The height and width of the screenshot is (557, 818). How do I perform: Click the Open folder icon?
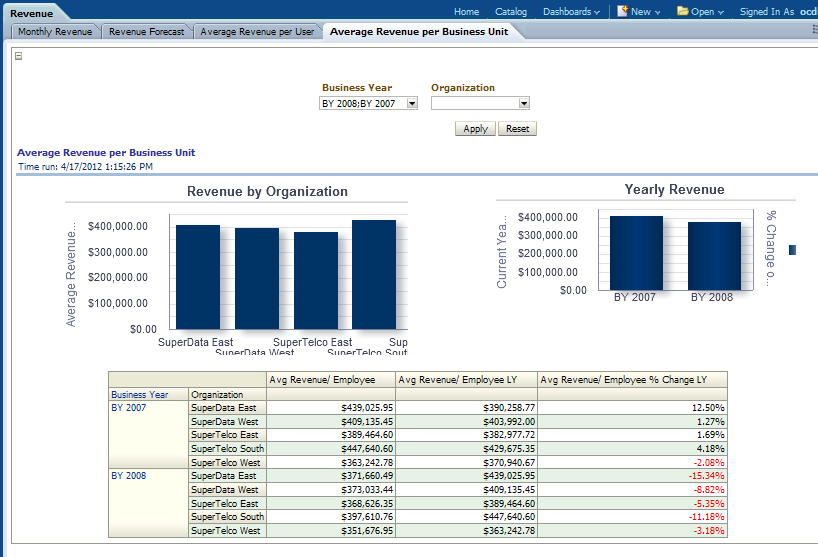click(x=683, y=12)
